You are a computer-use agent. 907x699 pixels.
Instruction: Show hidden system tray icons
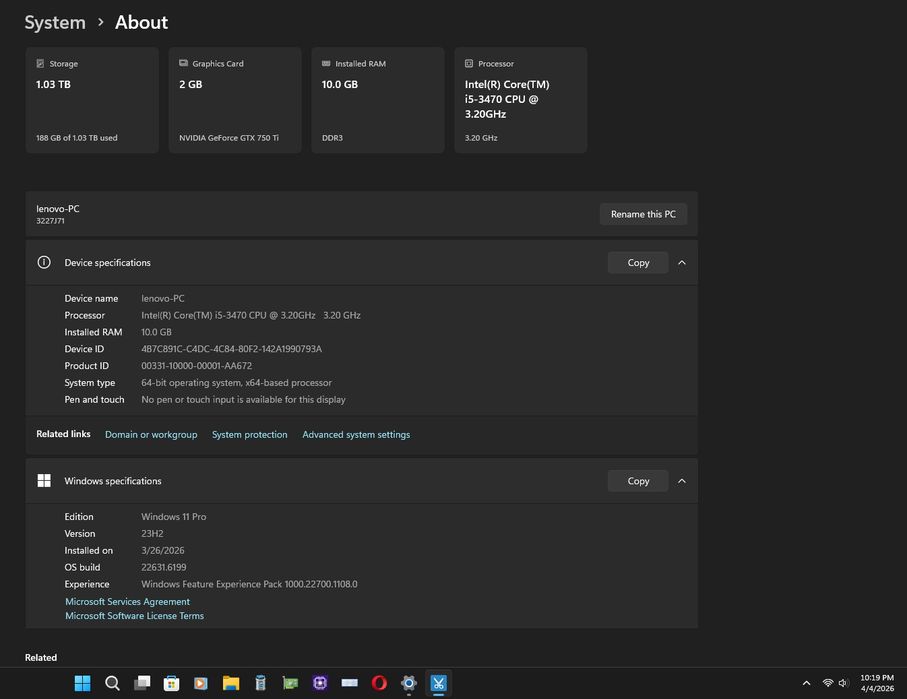coord(806,683)
